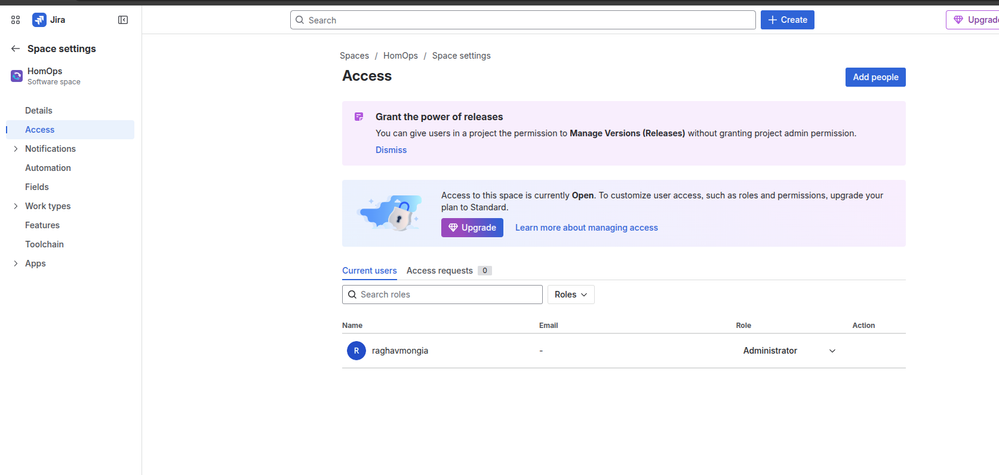This screenshot has height=475, width=999.
Task: Click the magnifier icon in the top search bar
Action: point(299,20)
